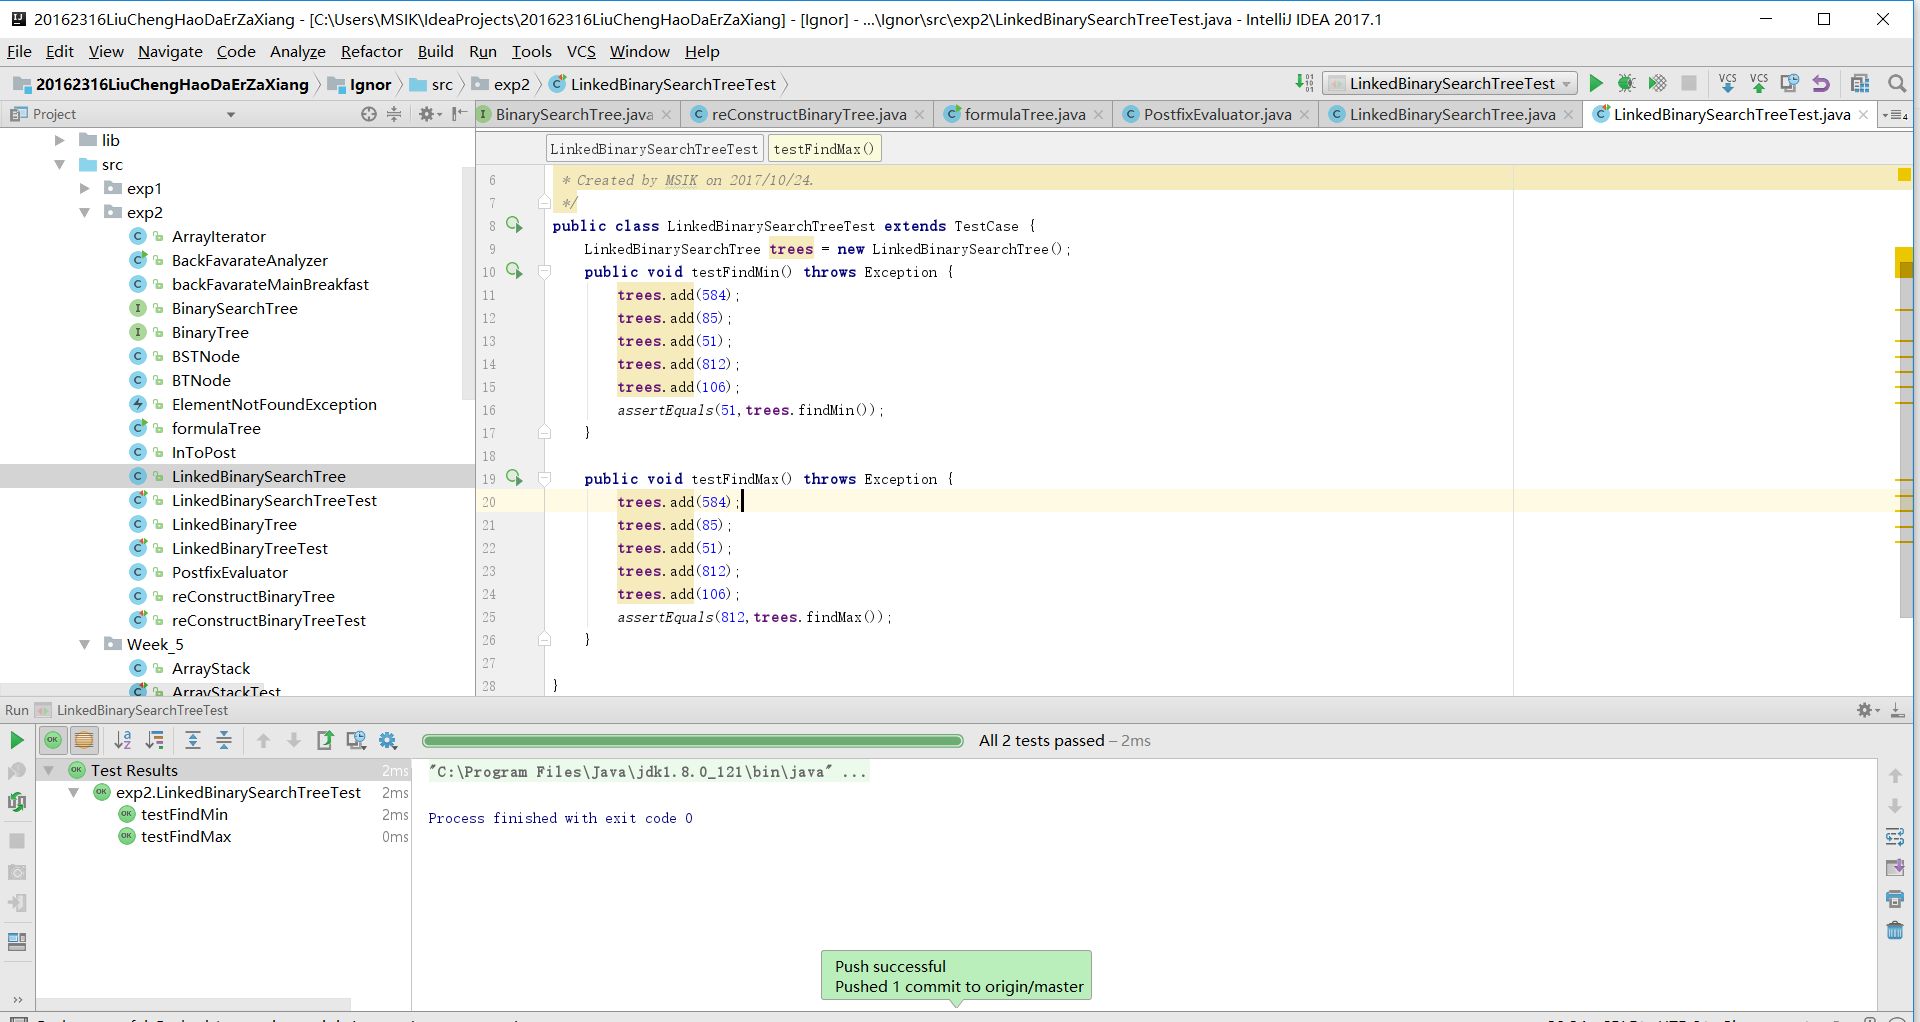Run with Coverage from the main toolbar
The image size is (1920, 1022).
[x=1657, y=83]
